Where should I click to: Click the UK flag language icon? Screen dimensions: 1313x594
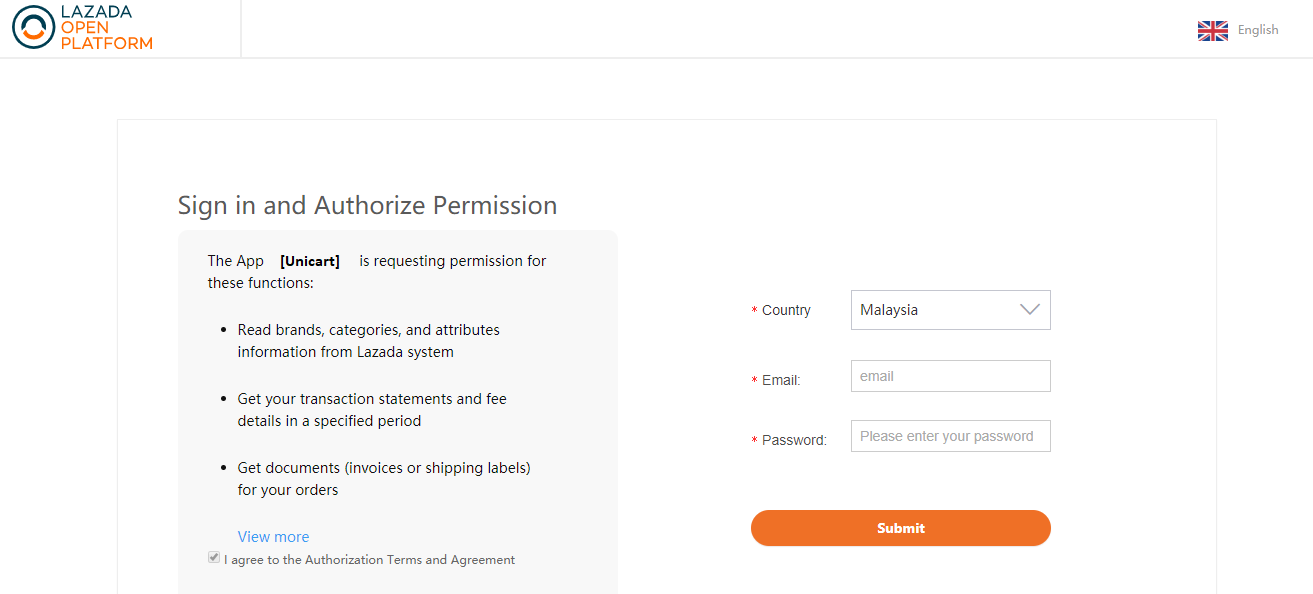click(x=1212, y=30)
